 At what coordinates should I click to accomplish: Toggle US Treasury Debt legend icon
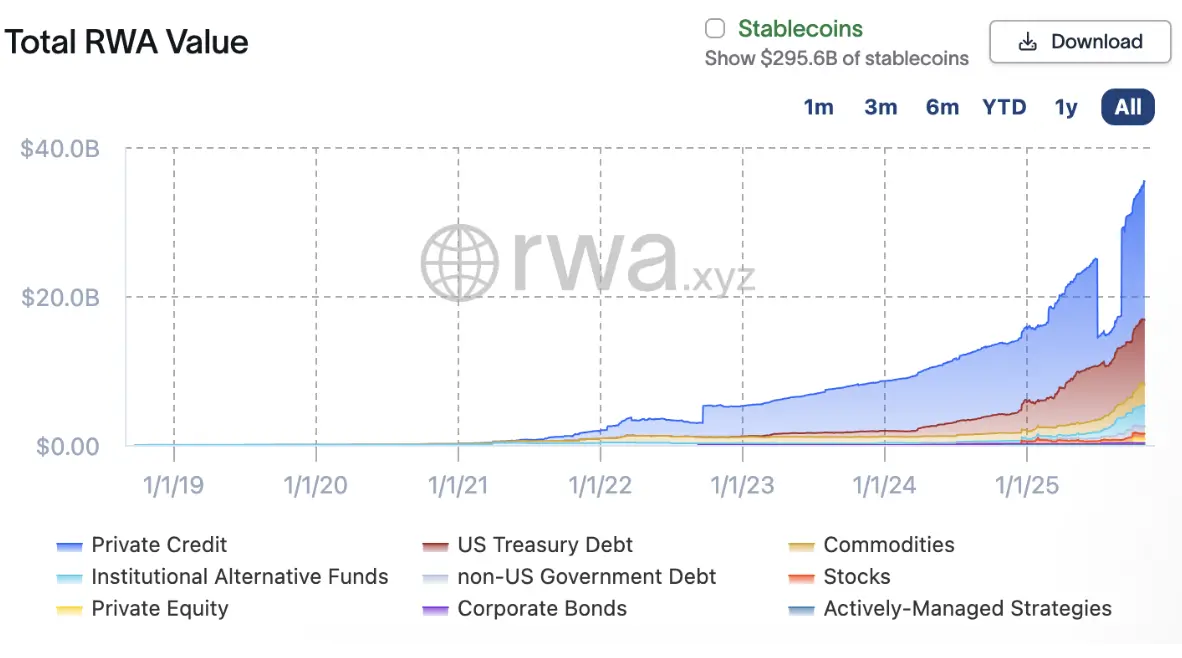pos(436,546)
